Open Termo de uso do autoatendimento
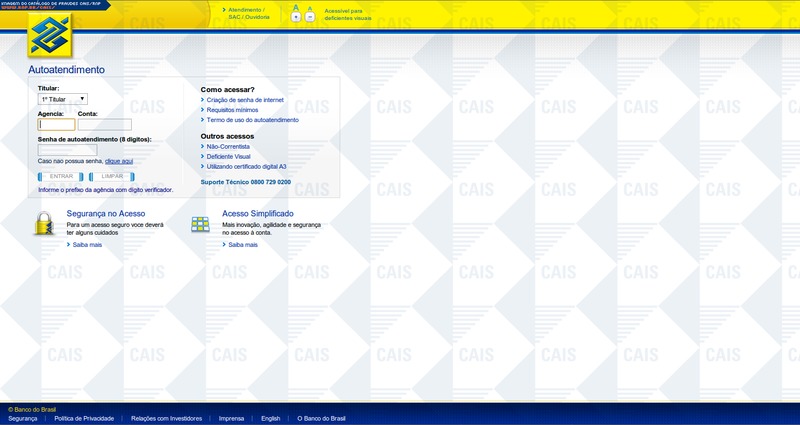 coord(252,120)
